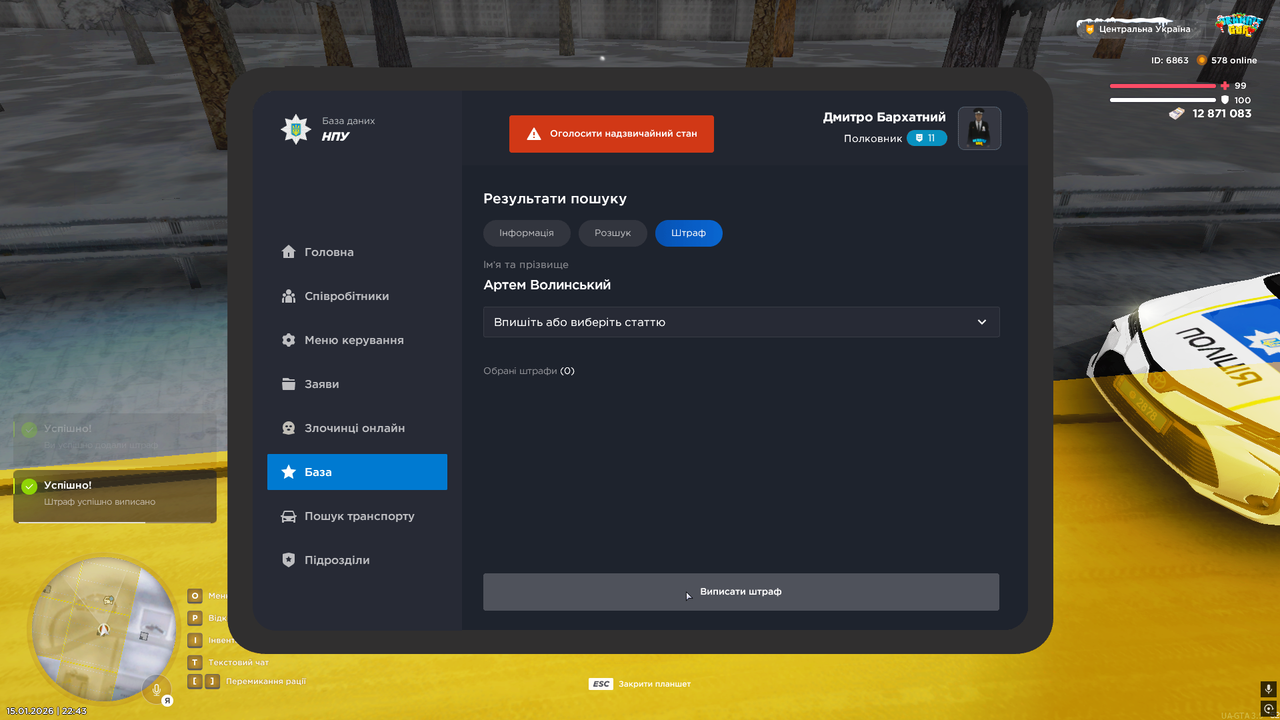Click the blue rank badge showing 11
The height and width of the screenshot is (720, 1280).
click(926, 138)
